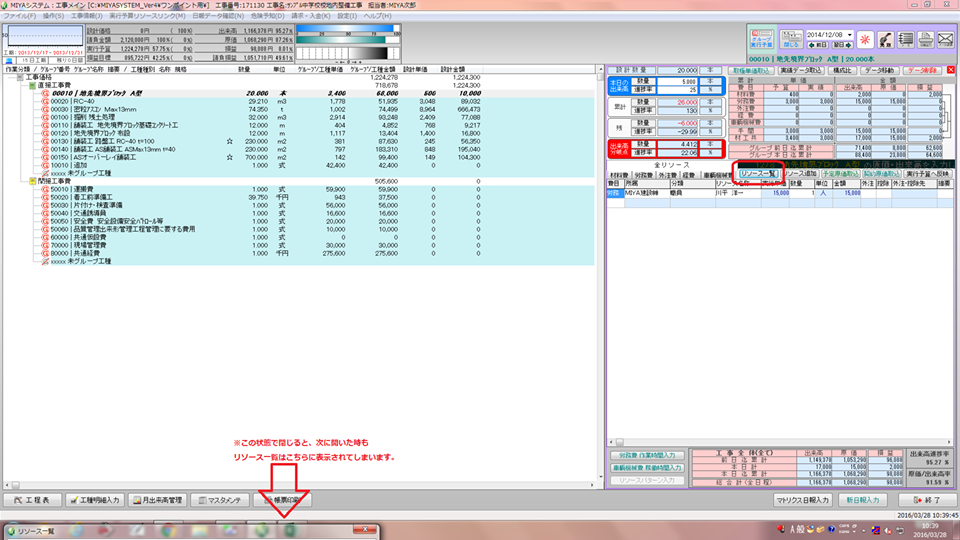Viewport: 960px width, 540px height.
Task: Click the 労務費 作業時間入力 button
Action: tap(647, 456)
